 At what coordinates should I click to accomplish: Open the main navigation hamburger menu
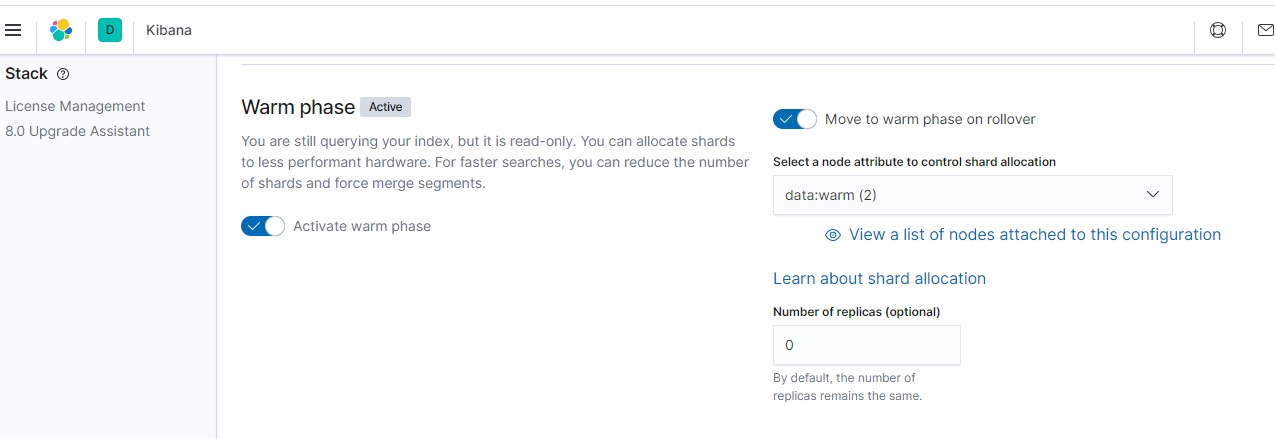pyautogui.click(x=13, y=30)
